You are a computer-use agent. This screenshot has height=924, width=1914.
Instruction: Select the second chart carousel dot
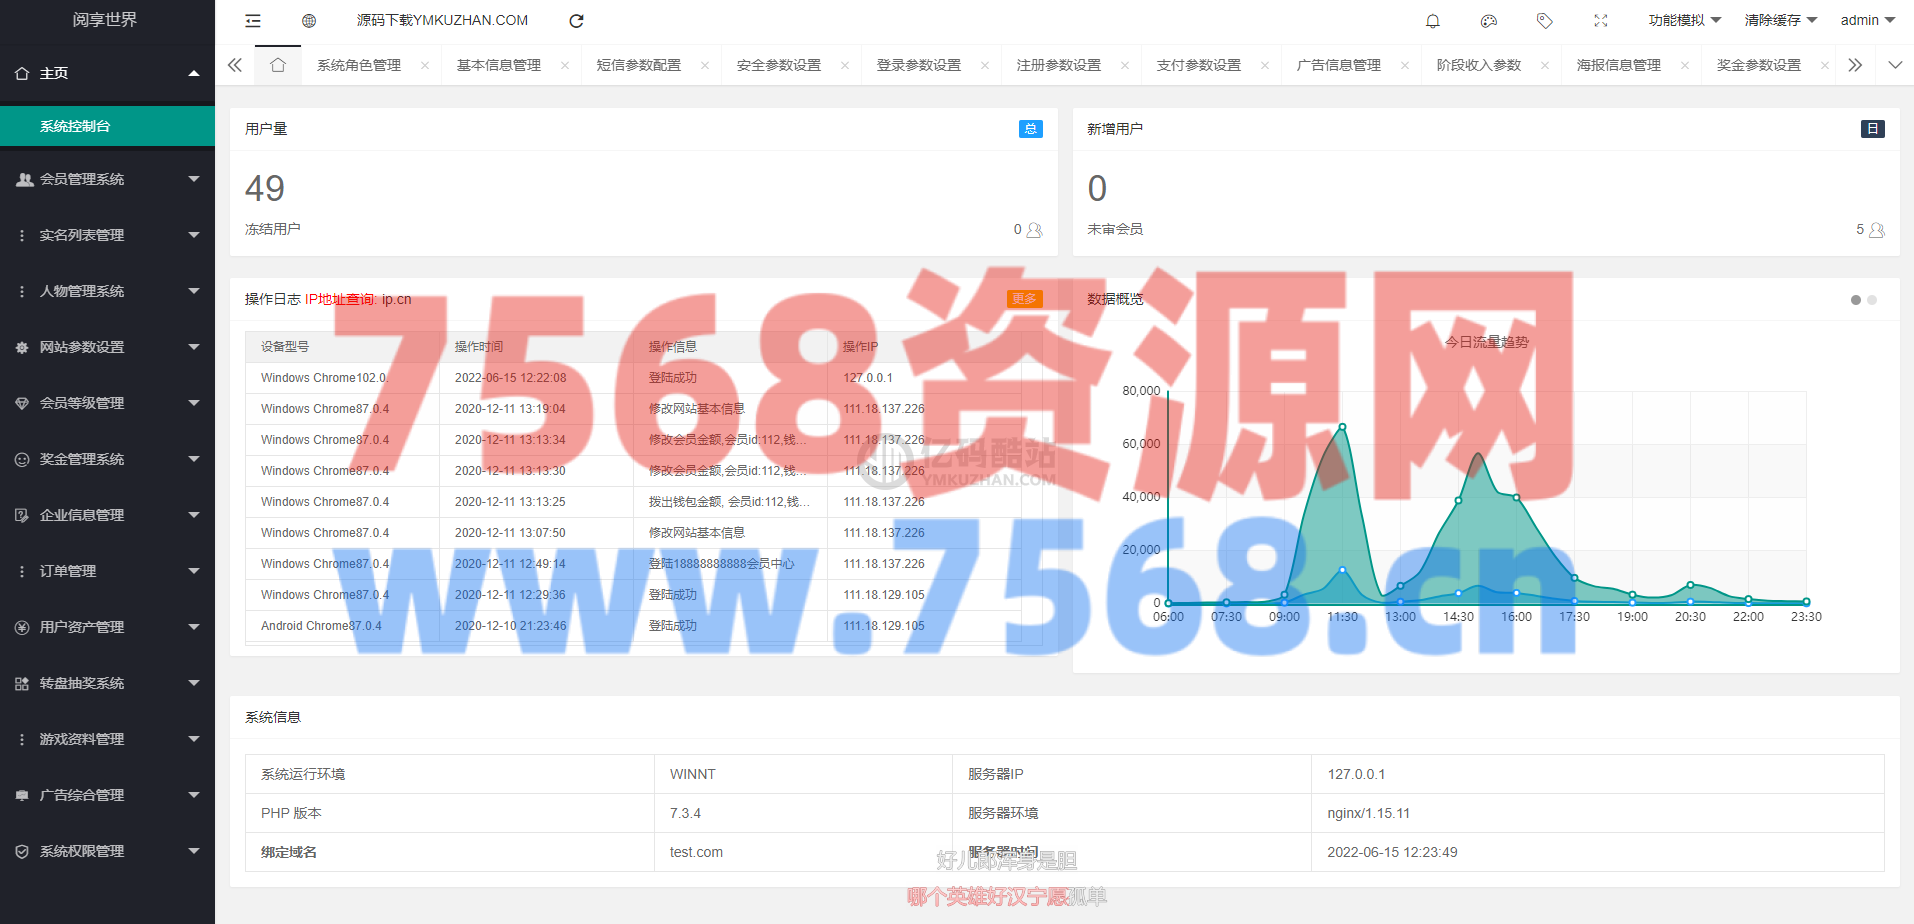[1872, 300]
